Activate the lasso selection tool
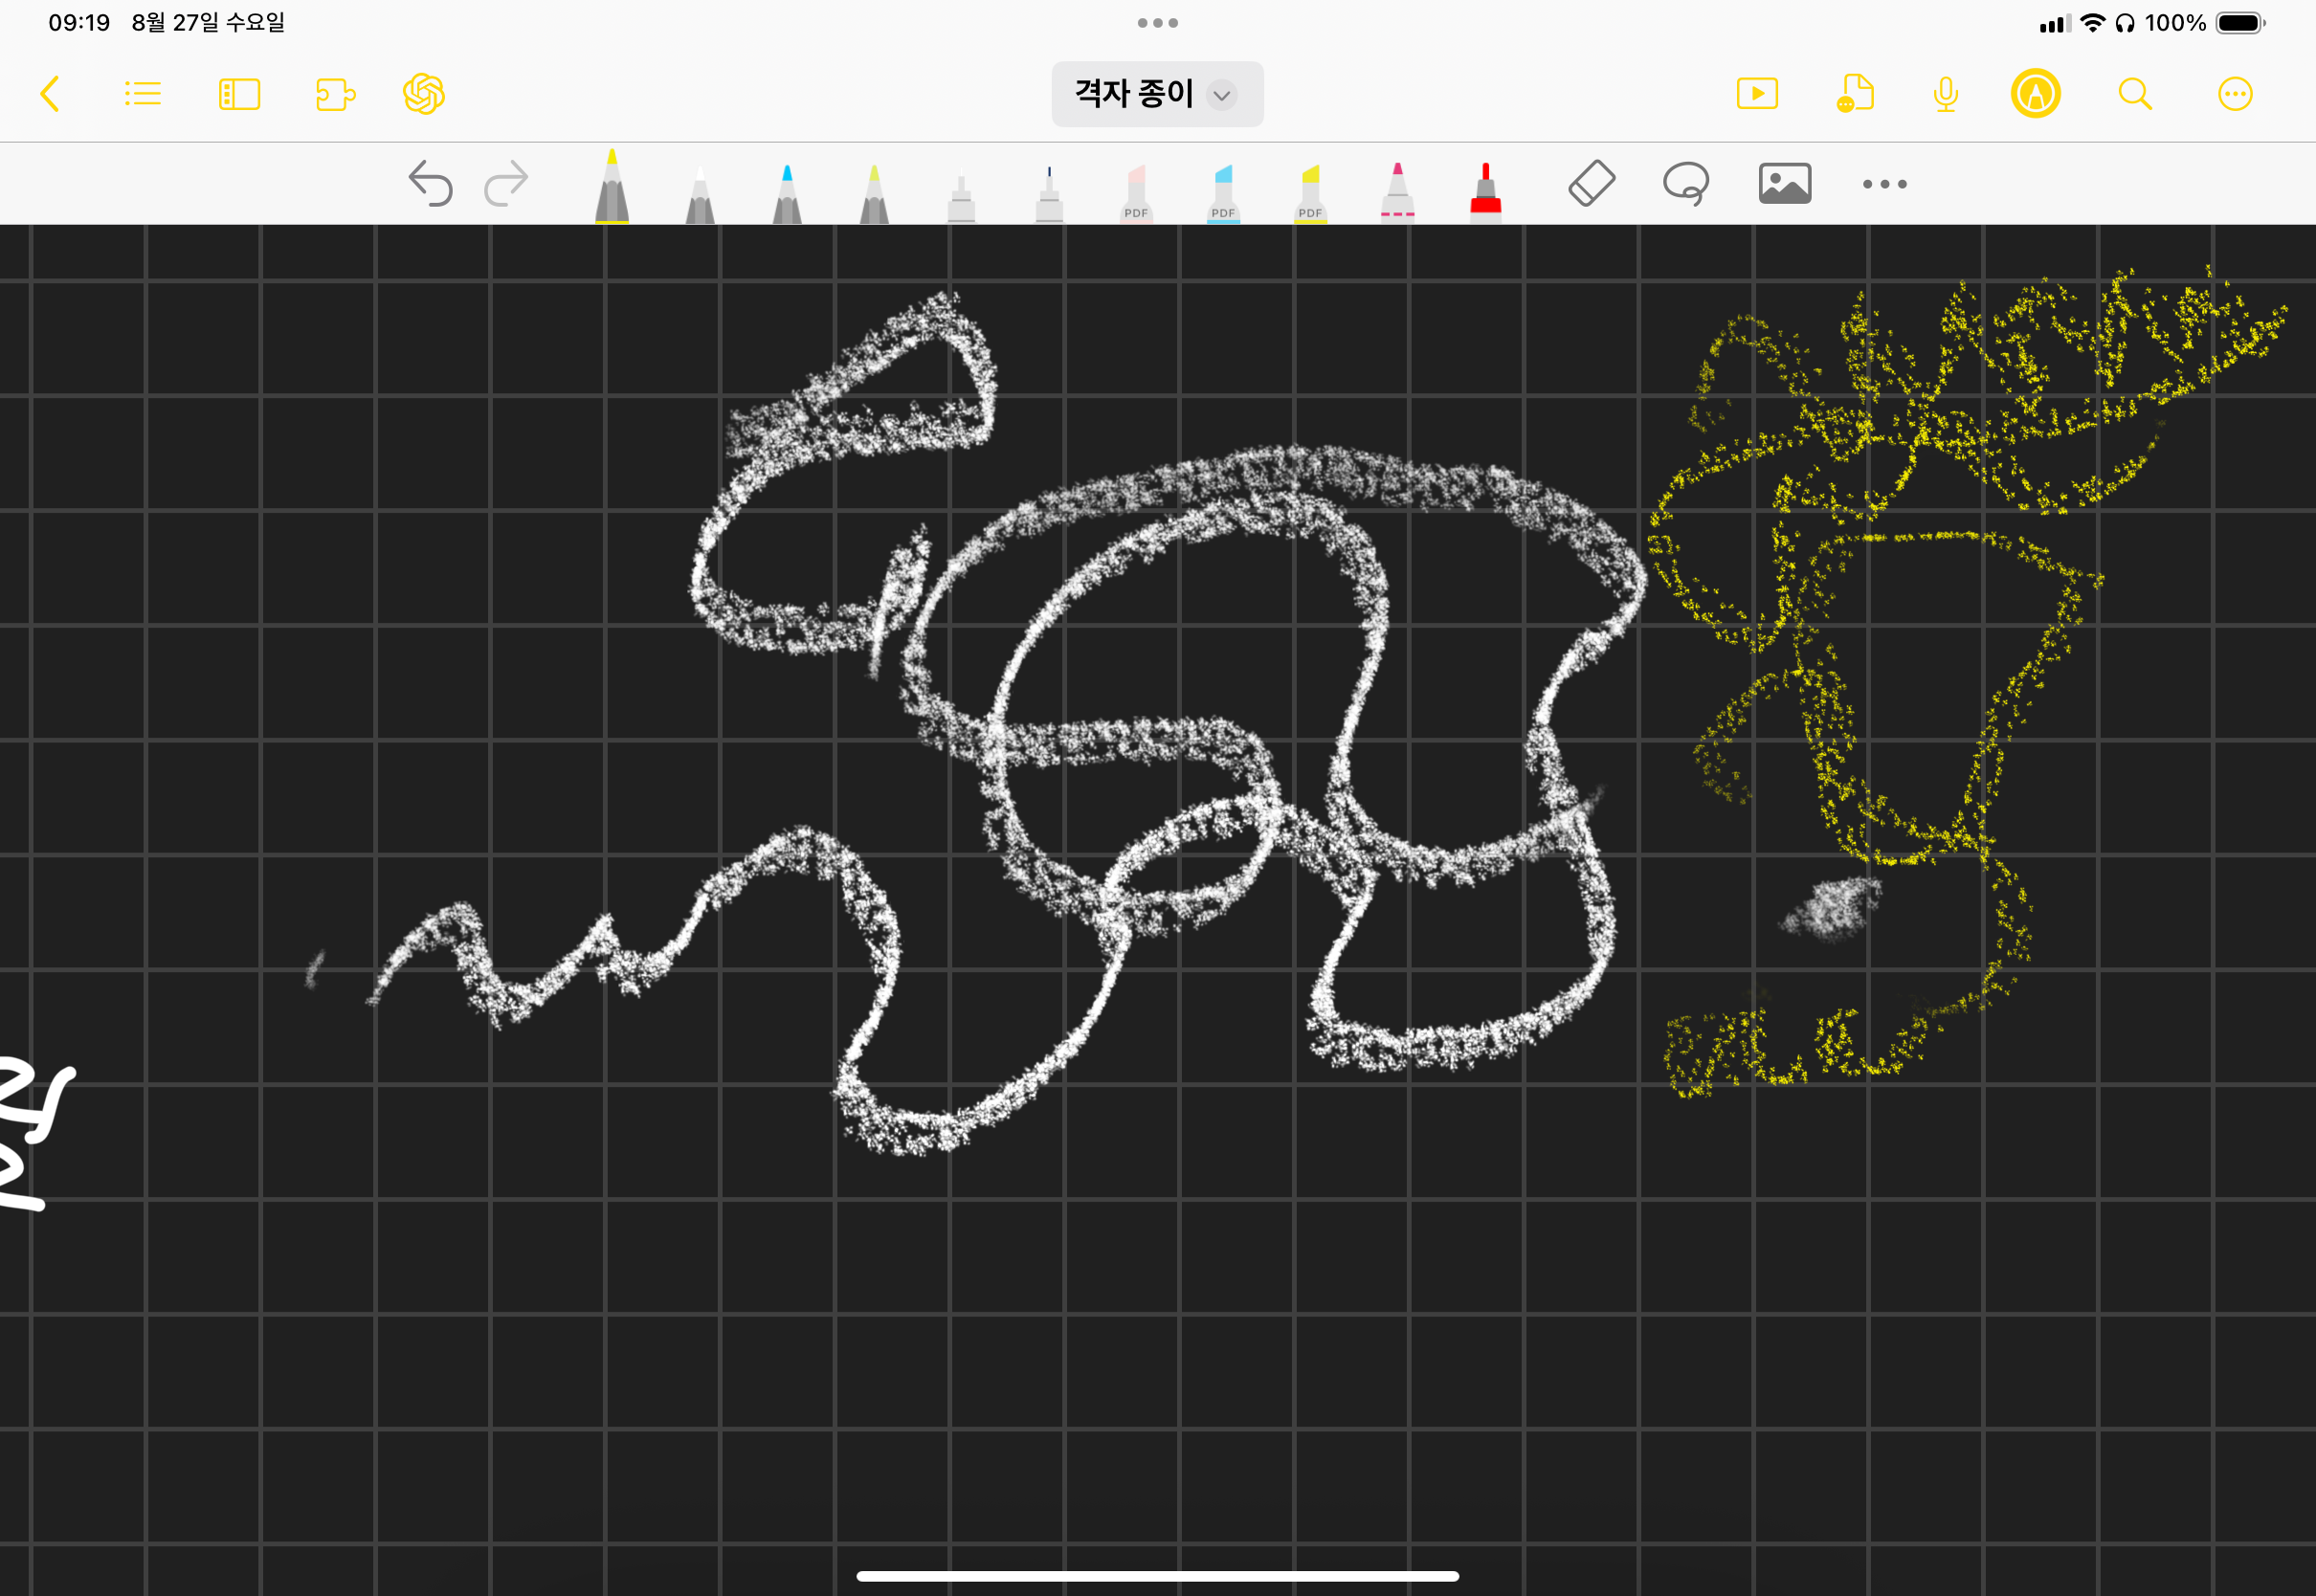 (x=1686, y=184)
